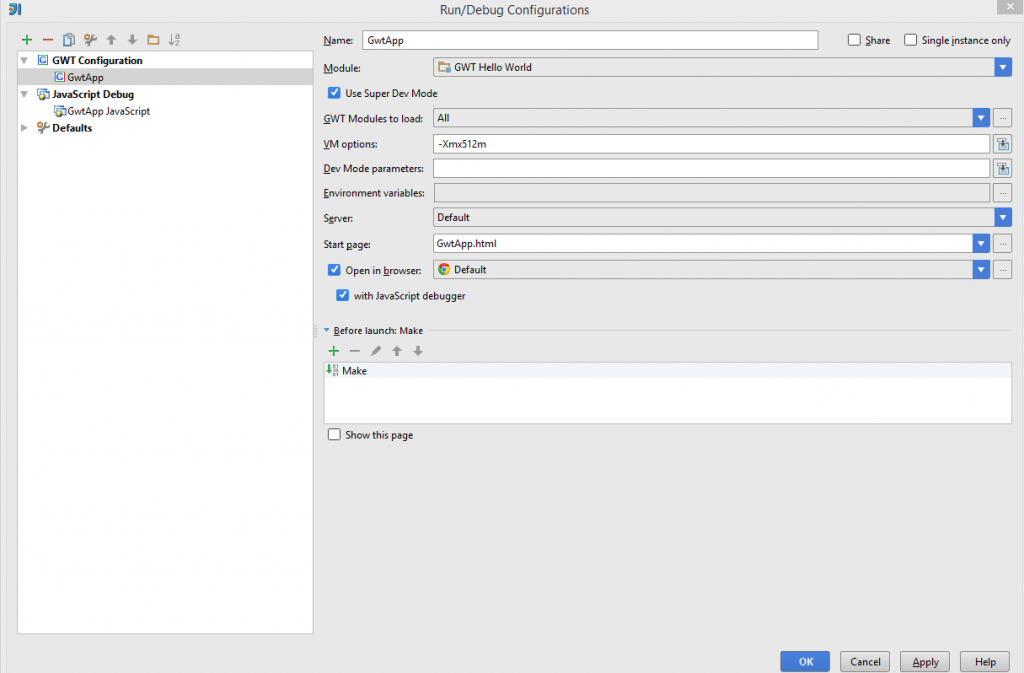Add a new run configuration
The image size is (1024, 673).
click(25, 40)
